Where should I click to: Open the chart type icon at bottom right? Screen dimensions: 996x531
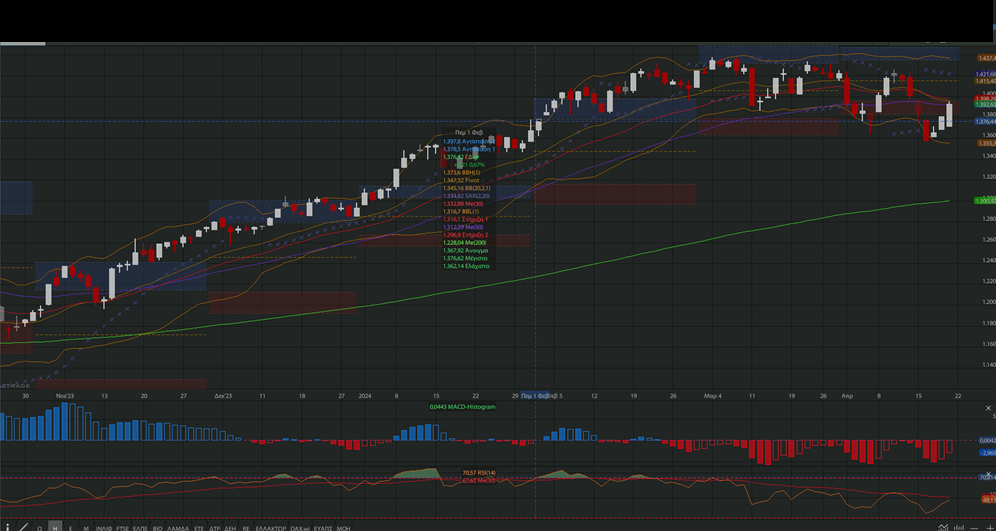[943, 527]
